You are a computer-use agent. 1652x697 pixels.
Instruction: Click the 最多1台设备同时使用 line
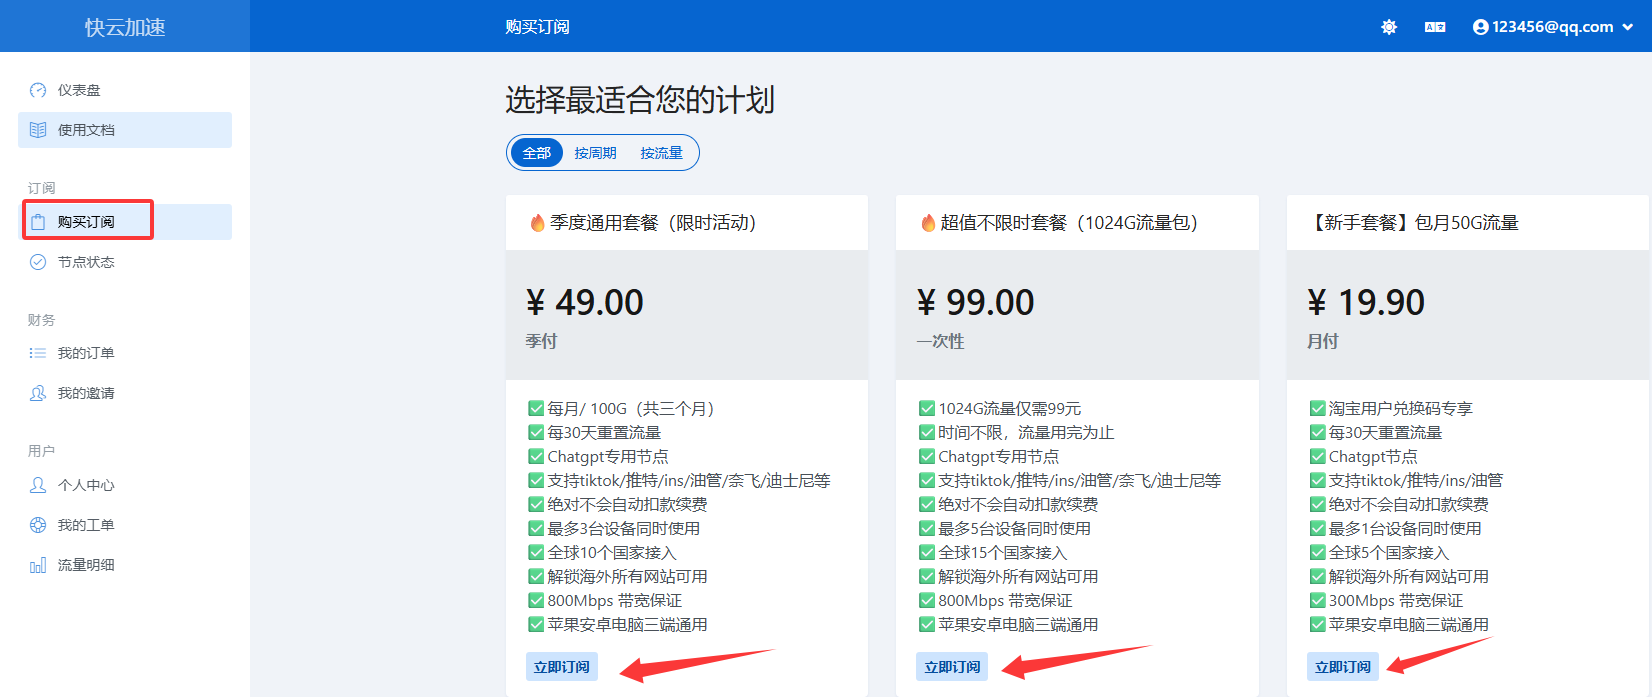(1395, 528)
